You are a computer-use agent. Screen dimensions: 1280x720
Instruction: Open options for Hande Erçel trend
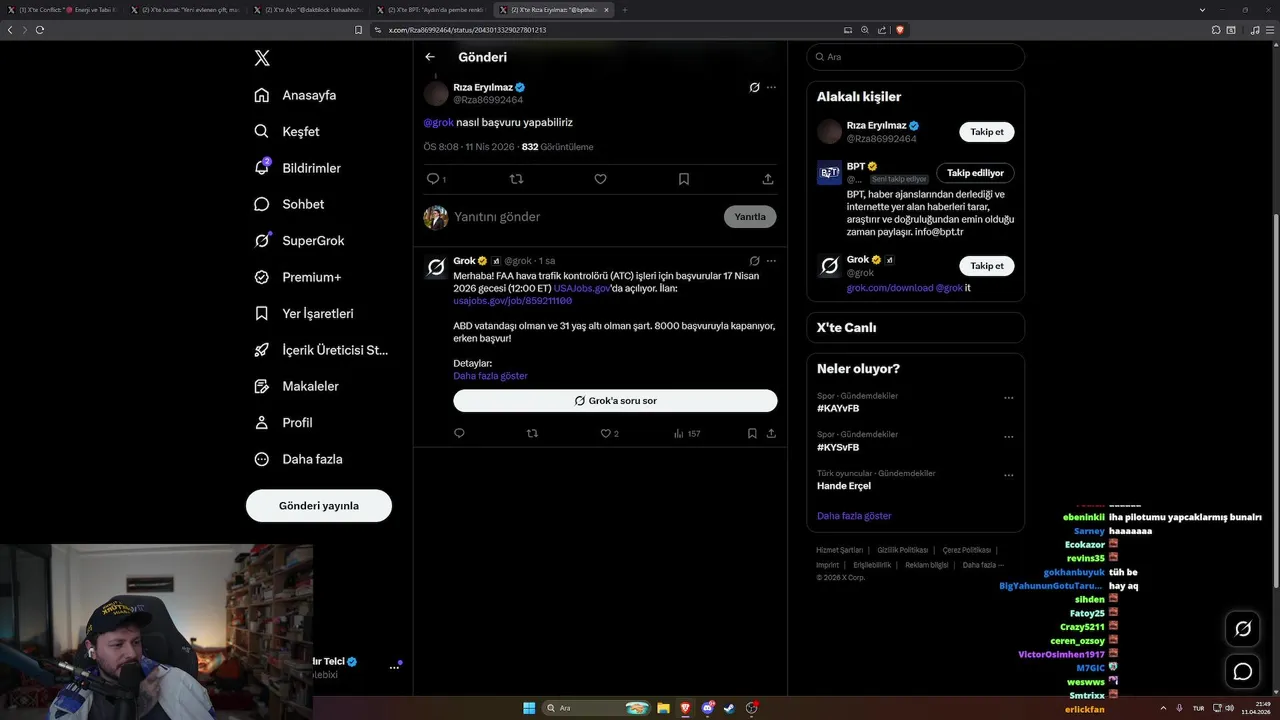click(x=1009, y=476)
